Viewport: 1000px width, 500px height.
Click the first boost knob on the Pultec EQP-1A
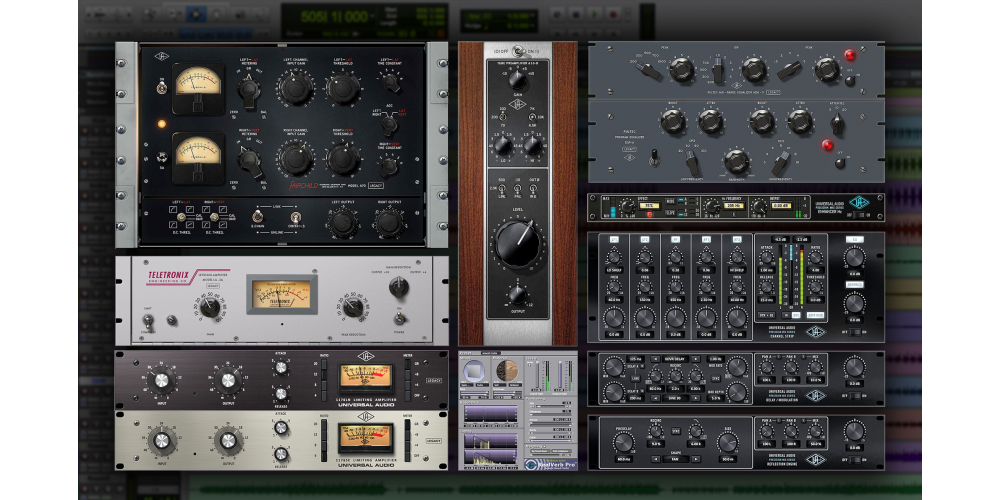pos(672,121)
